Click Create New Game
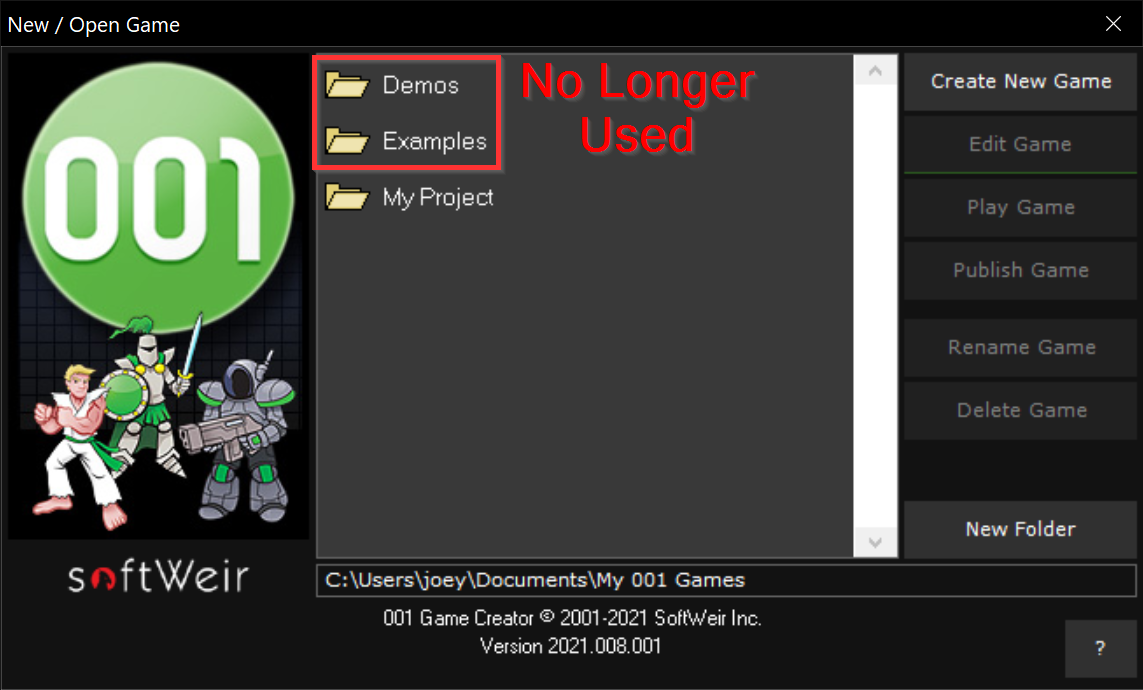This screenshot has height=690, width=1143. coord(1021,82)
